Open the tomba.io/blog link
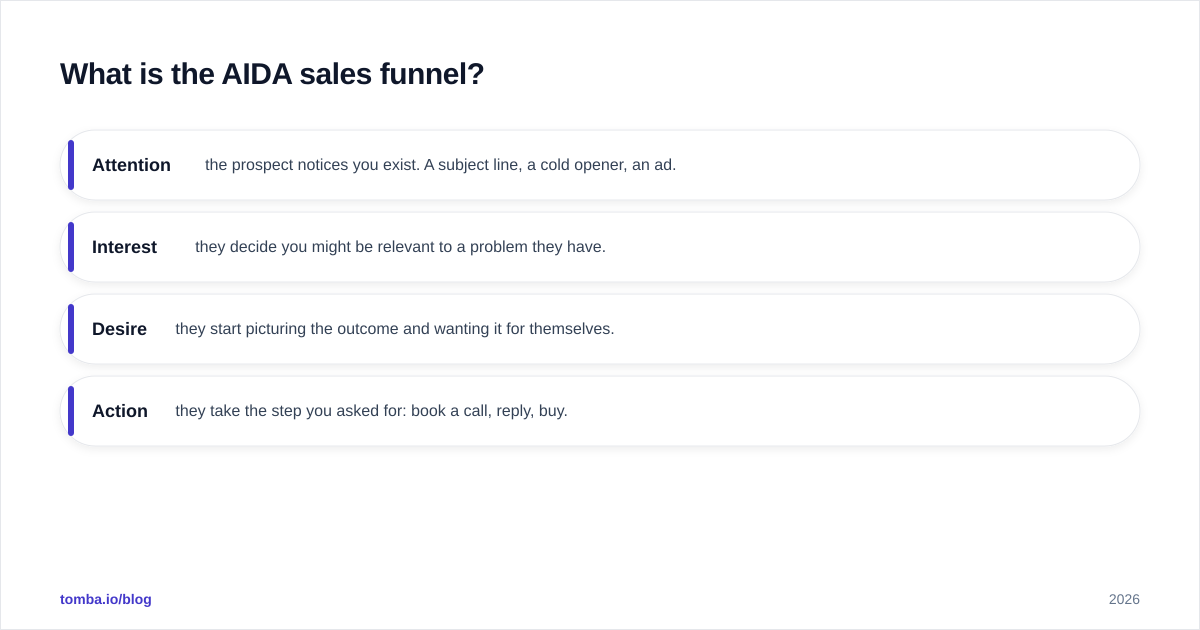This screenshot has width=1200, height=630. 106,599
